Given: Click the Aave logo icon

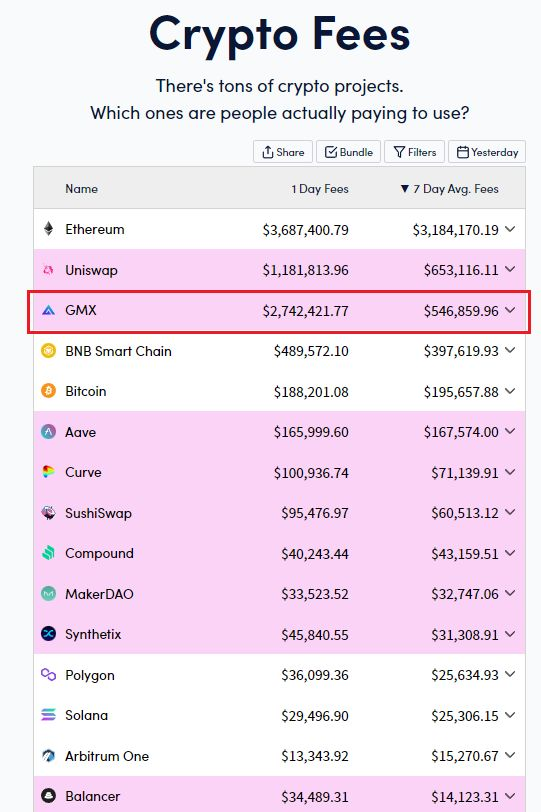Looking at the screenshot, I should click(x=48, y=431).
